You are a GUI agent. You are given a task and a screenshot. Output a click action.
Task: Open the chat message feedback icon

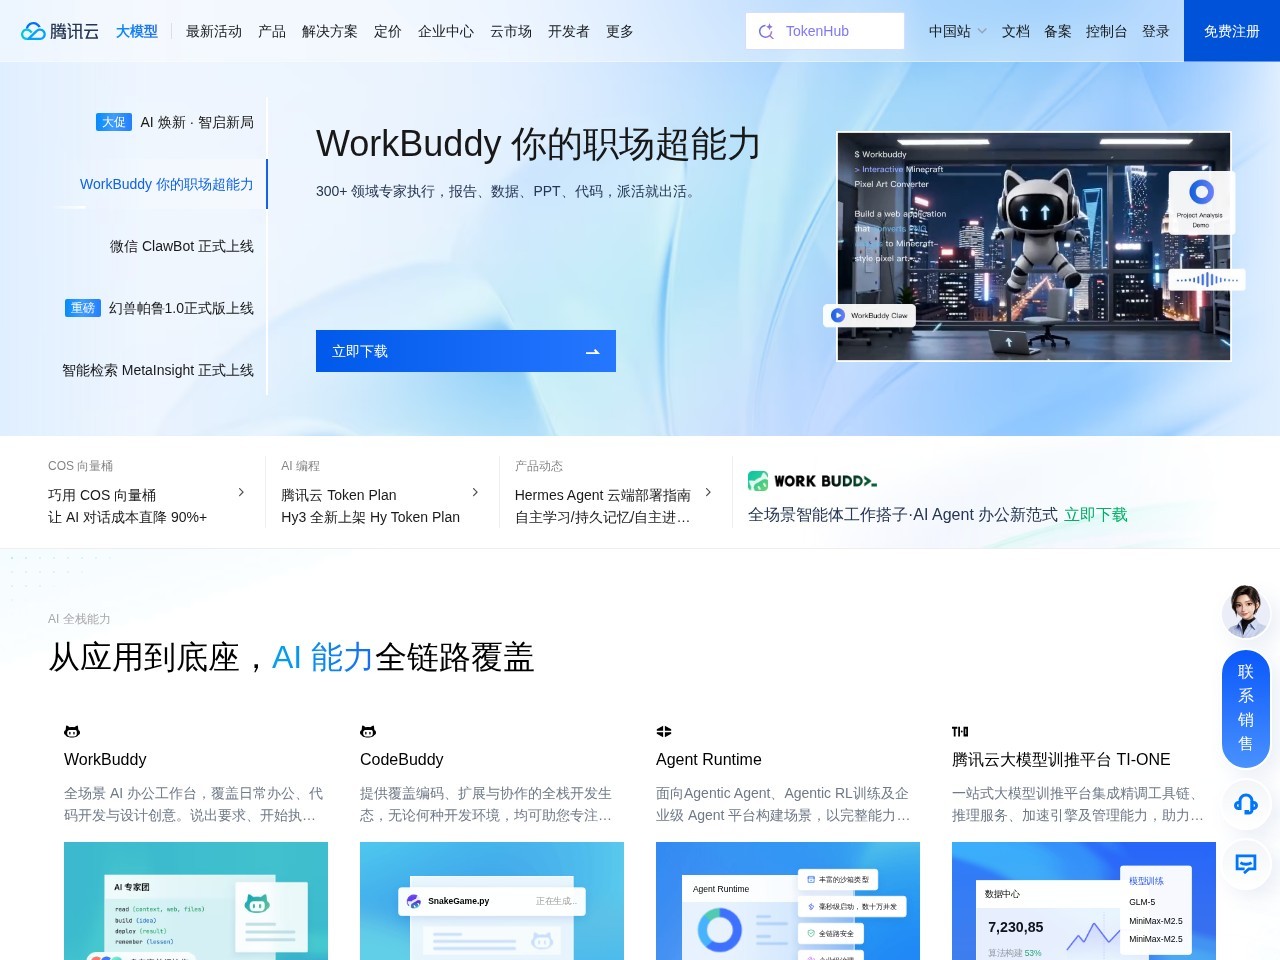click(1246, 864)
